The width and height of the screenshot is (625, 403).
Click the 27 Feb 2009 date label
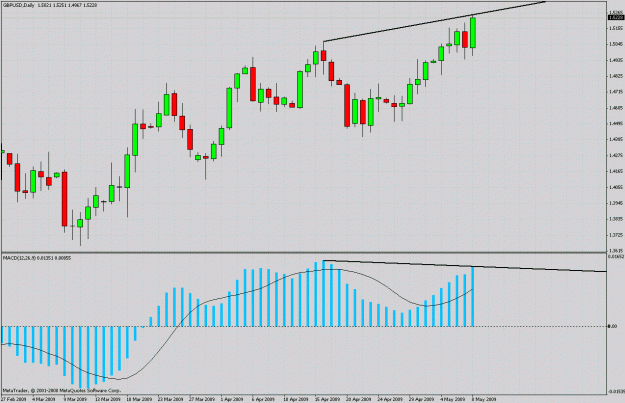tap(14, 399)
